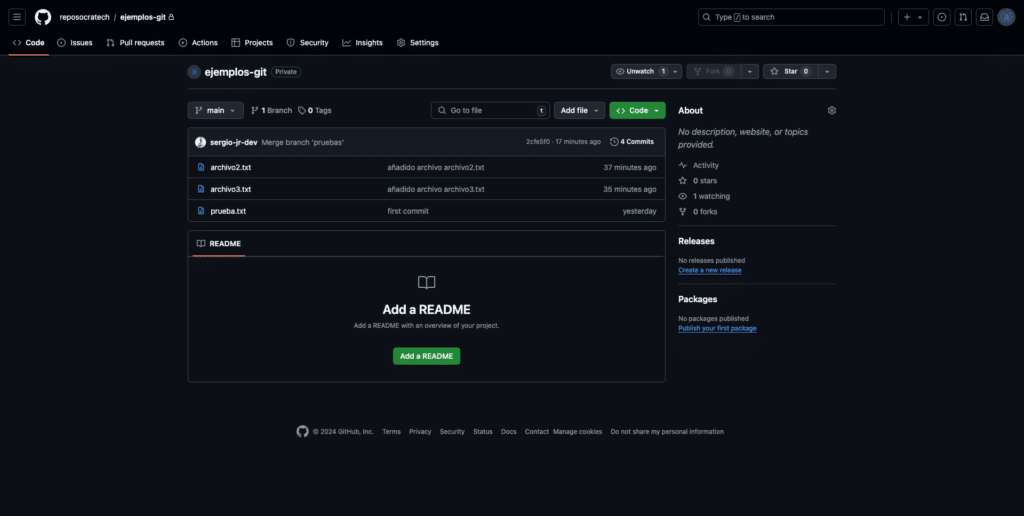Screen dimensions: 1024x516
Task: Click the plus create-new button
Action: tap(906, 17)
